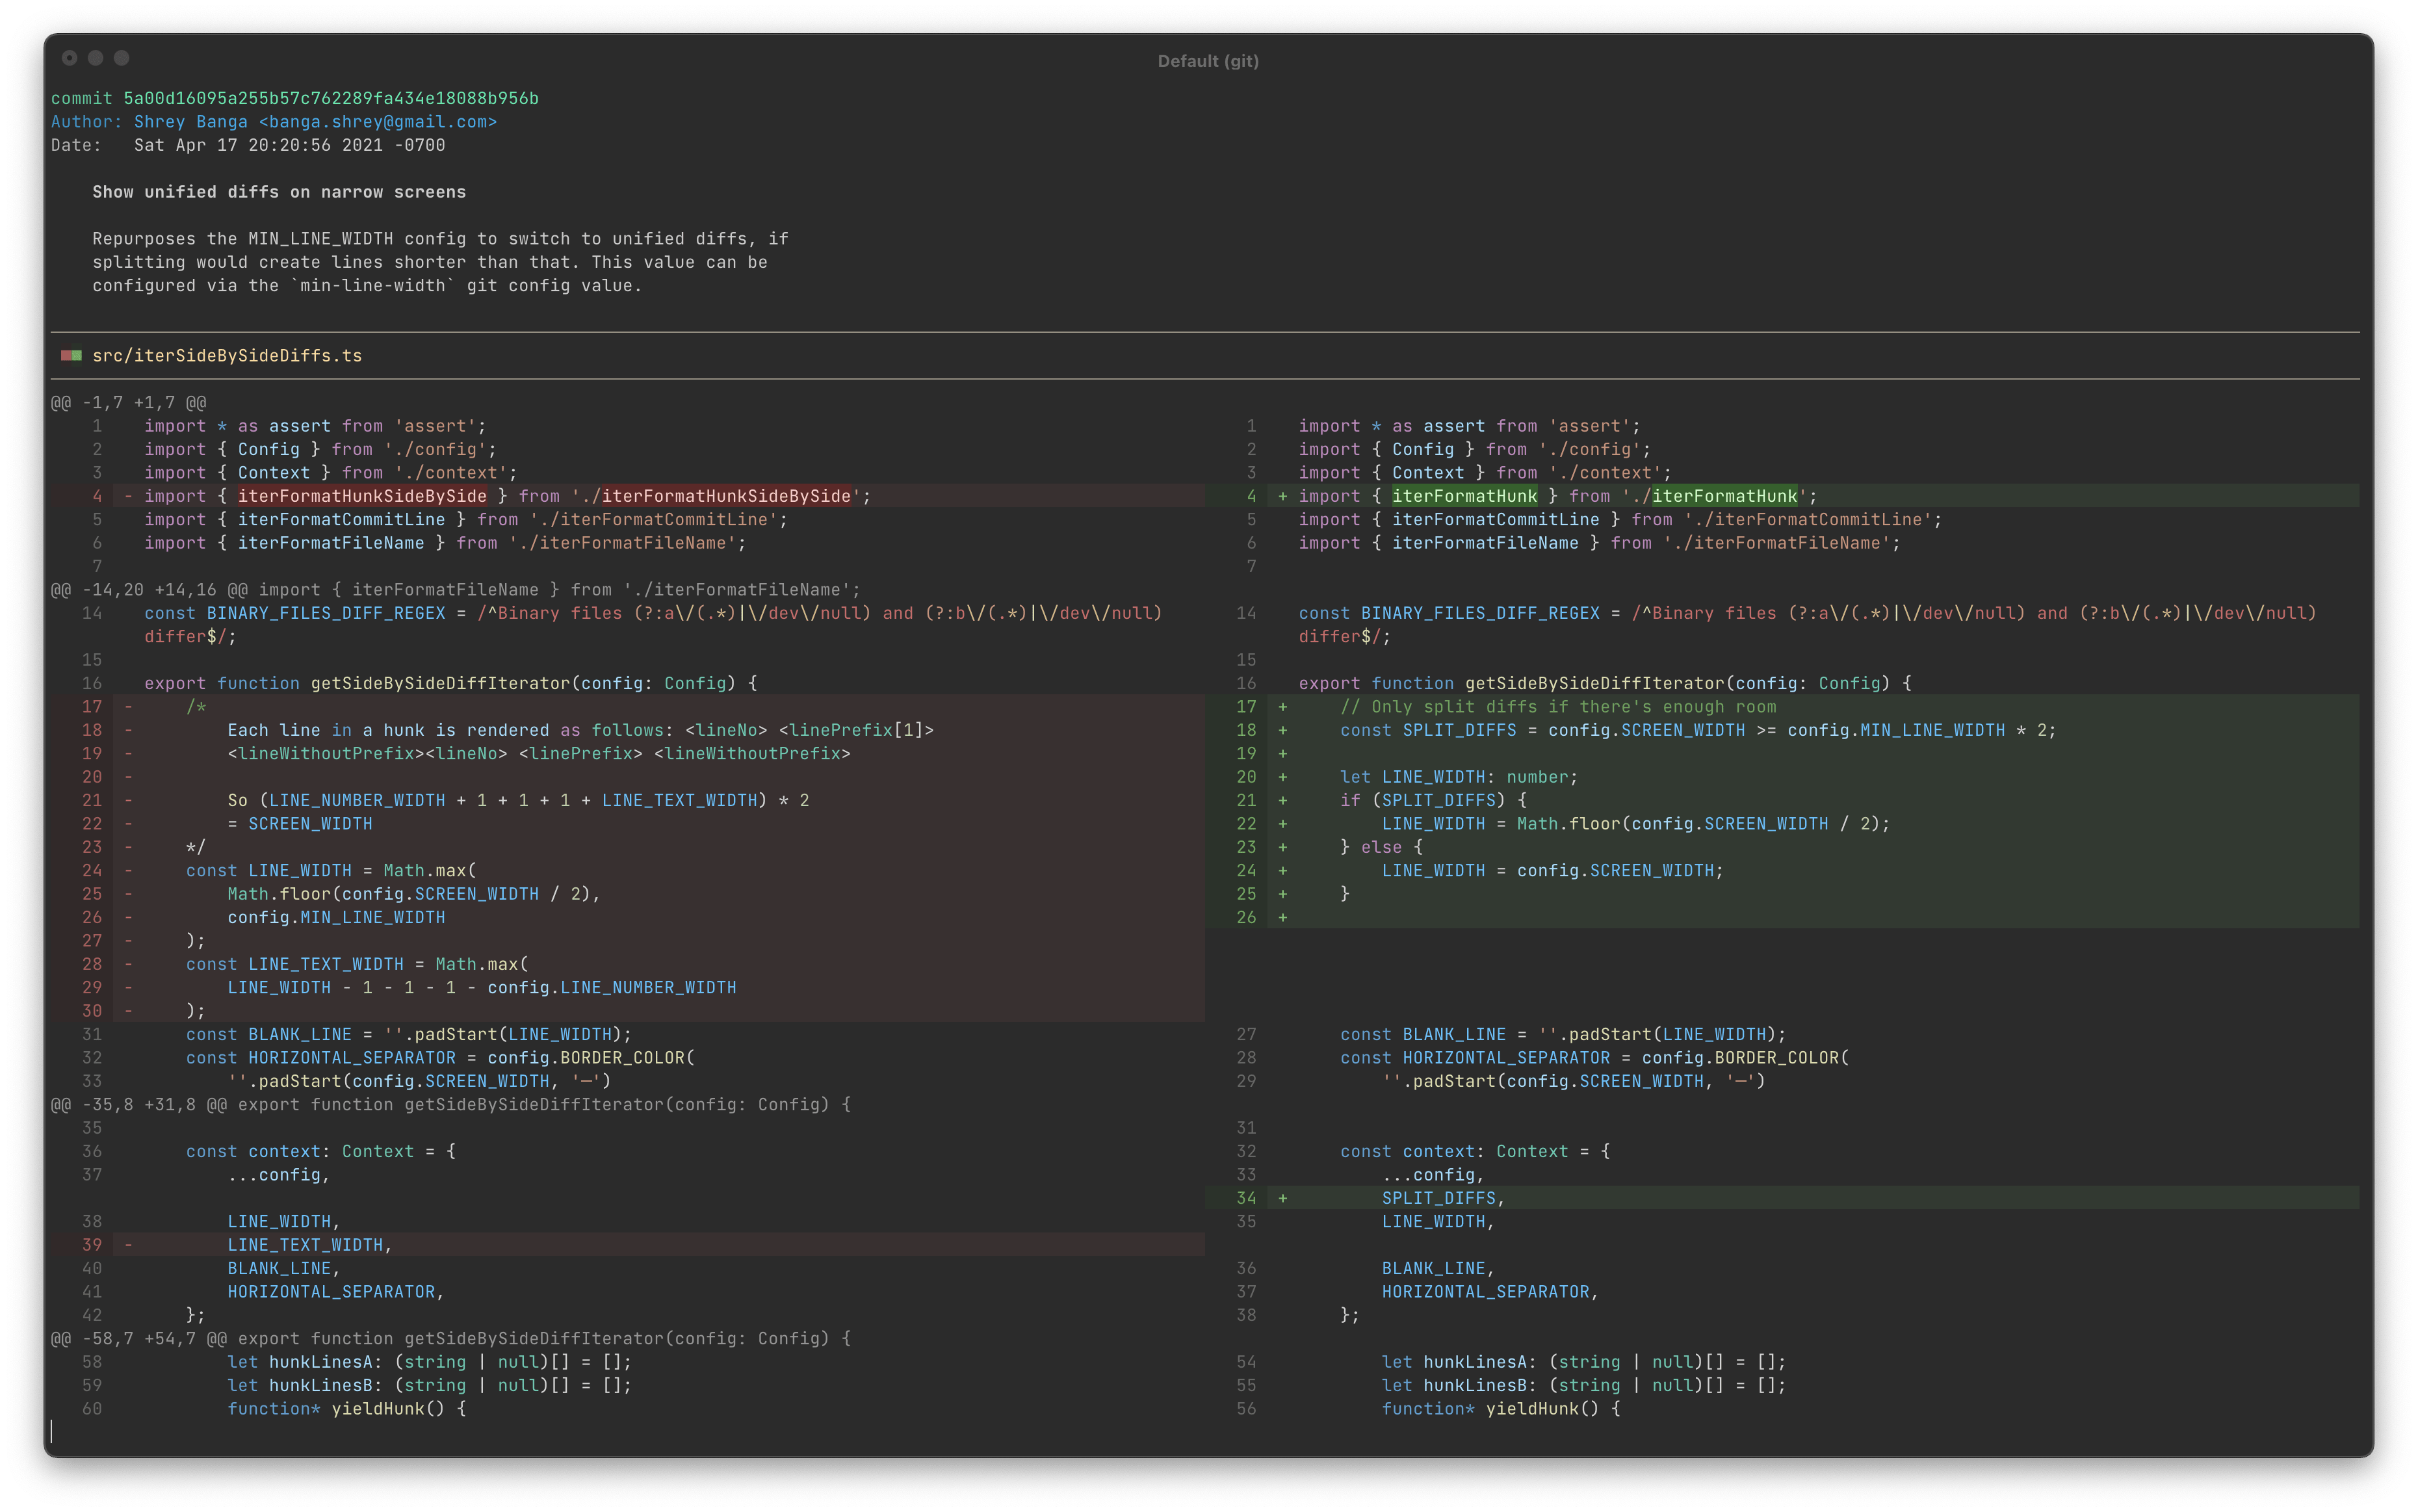Select the added SPLIT_DIFFS line 34
2418x1512 pixels.
pyautogui.click(x=1441, y=1197)
